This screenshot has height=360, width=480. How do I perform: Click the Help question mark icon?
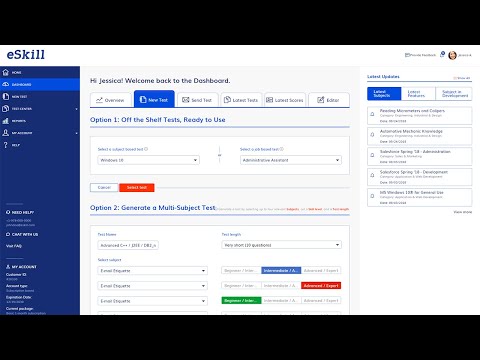(x=5, y=145)
